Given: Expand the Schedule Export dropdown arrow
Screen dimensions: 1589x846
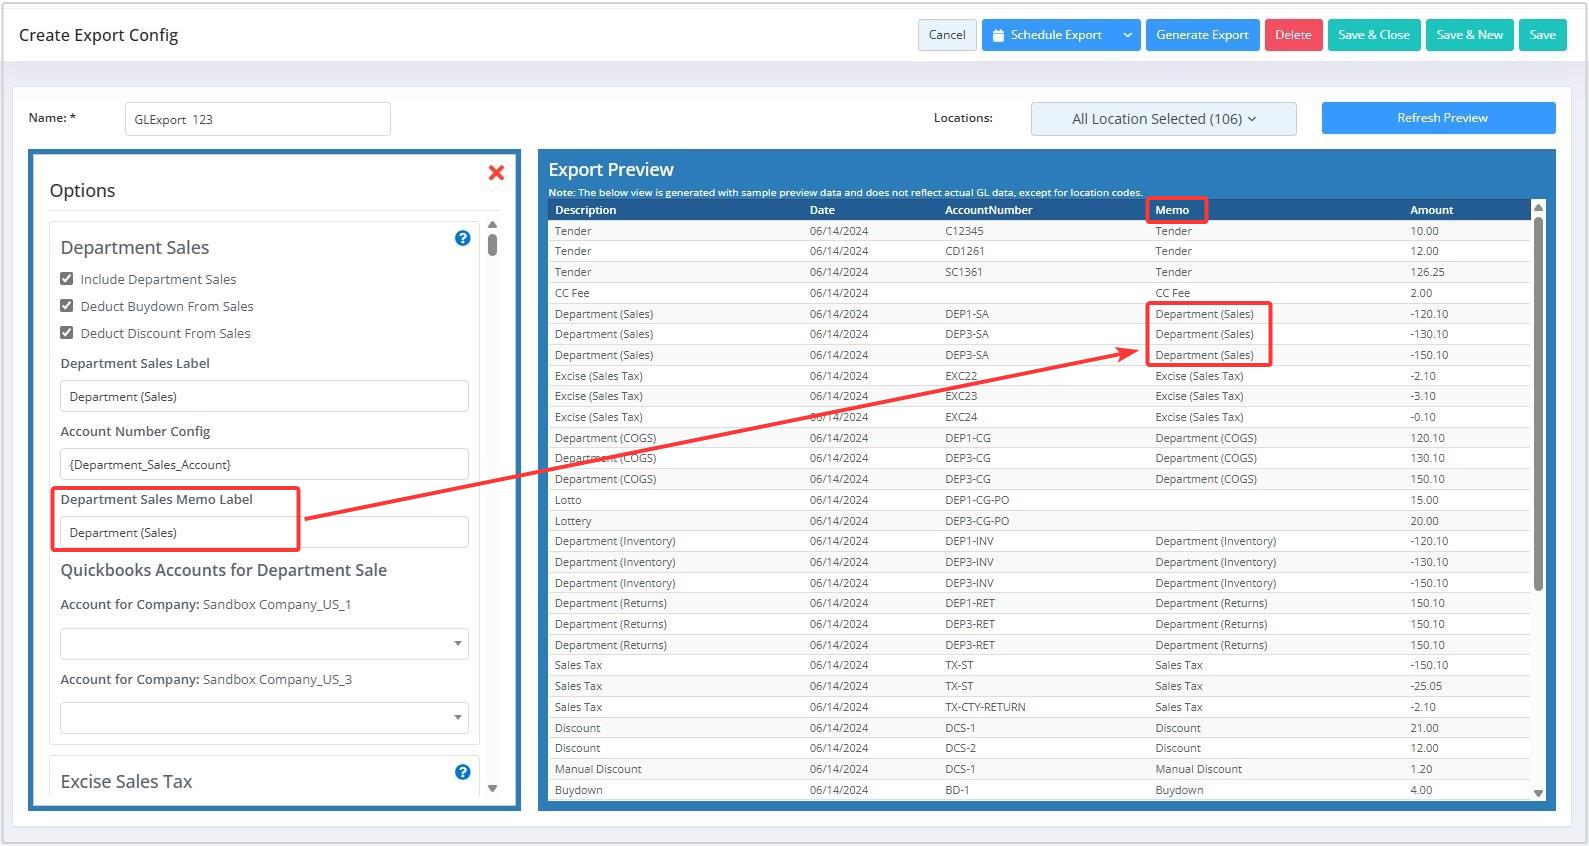Looking at the screenshot, I should point(1127,35).
